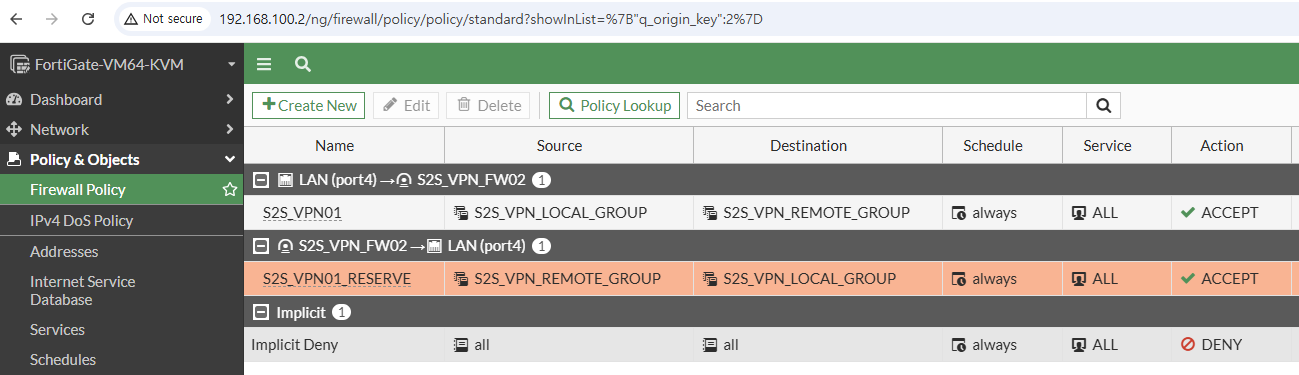
Task: Sort by the Schedule column header
Action: pyautogui.click(x=993, y=146)
